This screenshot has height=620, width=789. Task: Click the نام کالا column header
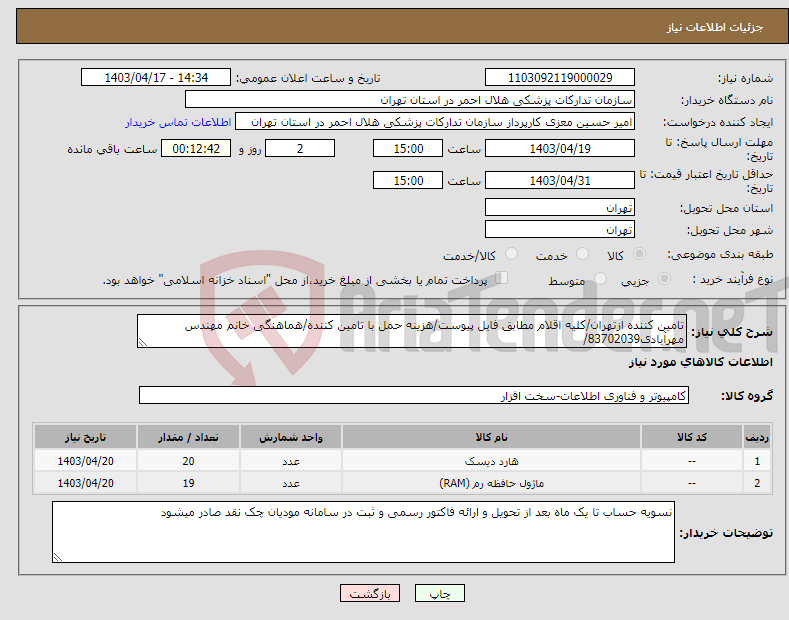point(491,437)
